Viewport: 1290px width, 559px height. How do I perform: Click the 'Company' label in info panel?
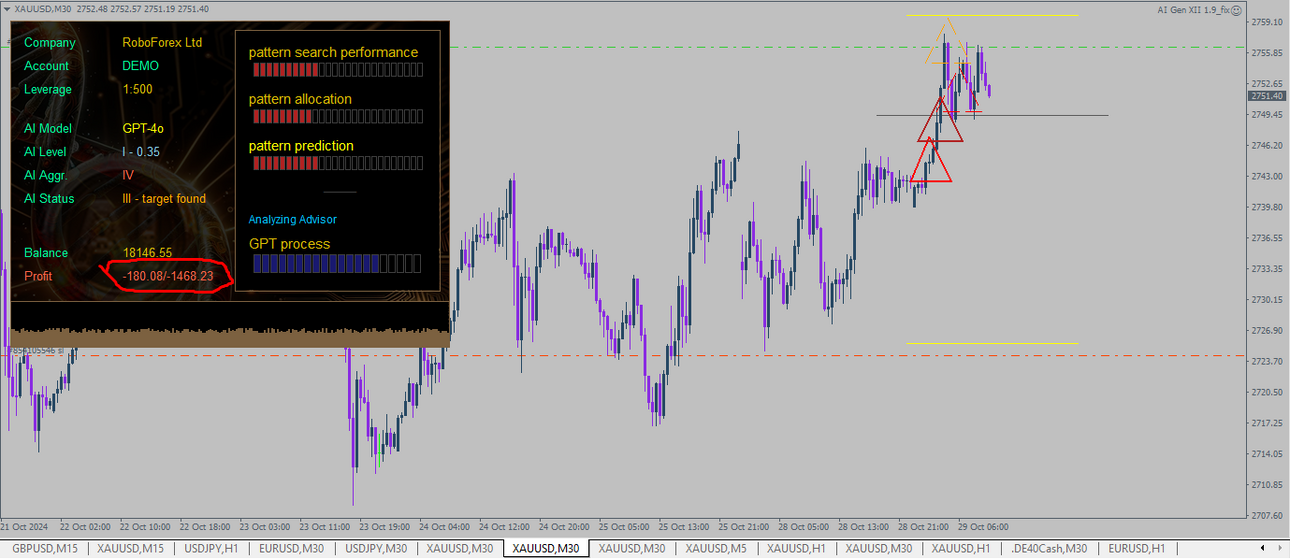(50, 43)
